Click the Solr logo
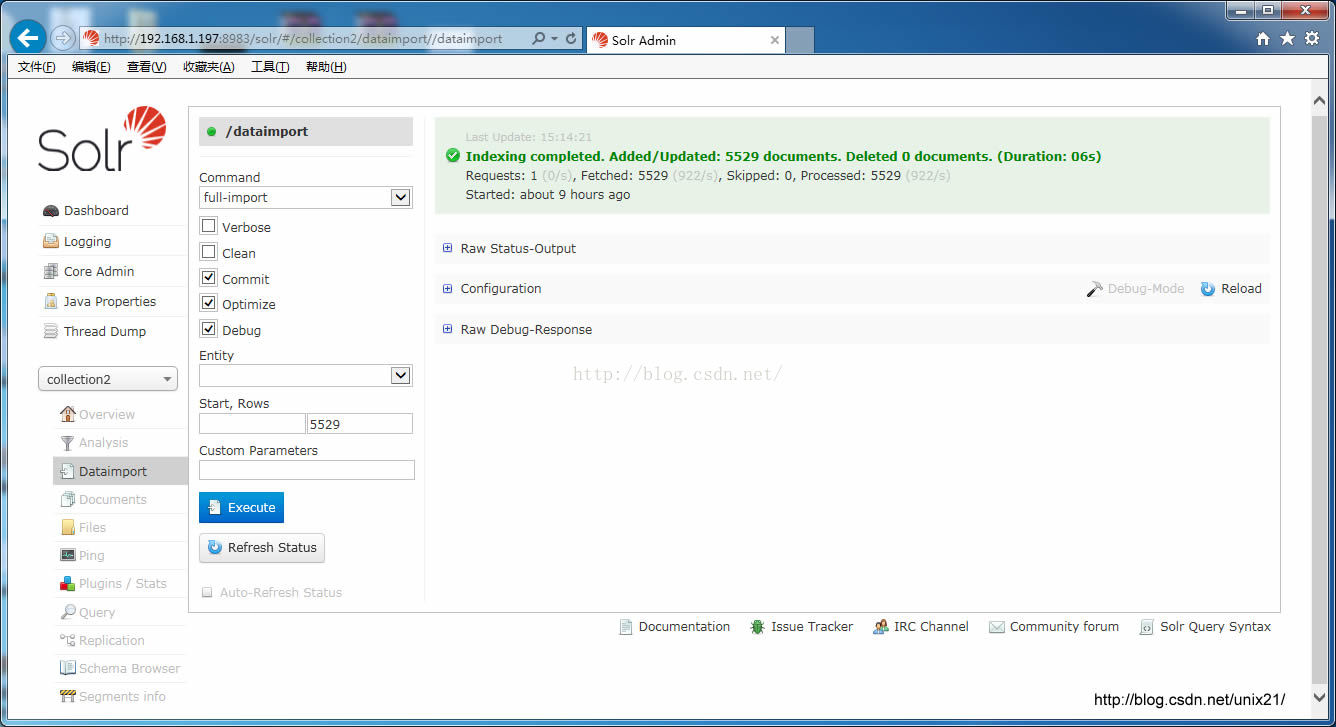1336x727 pixels. click(102, 139)
